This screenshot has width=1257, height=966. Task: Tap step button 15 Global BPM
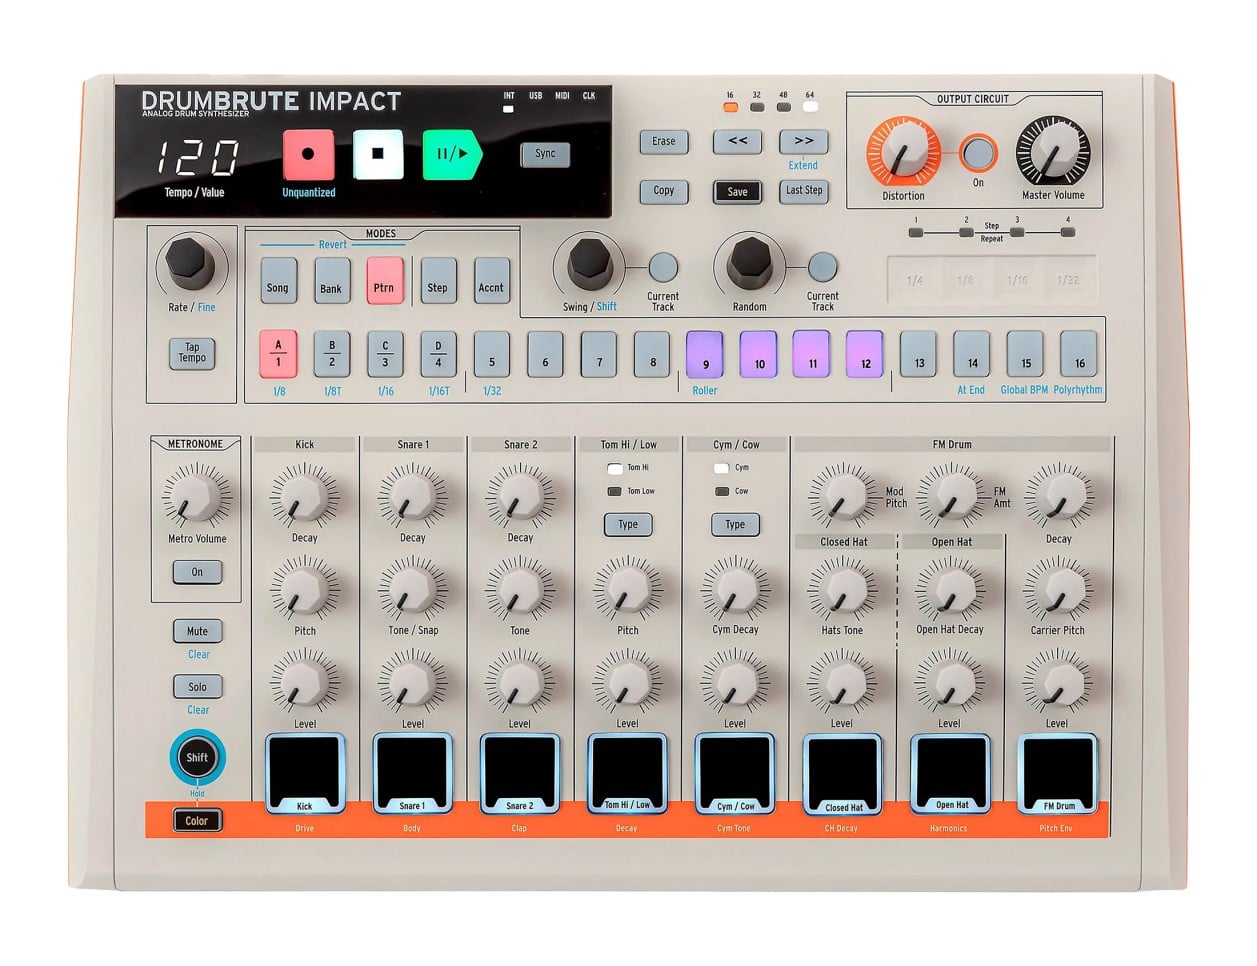click(x=1025, y=354)
